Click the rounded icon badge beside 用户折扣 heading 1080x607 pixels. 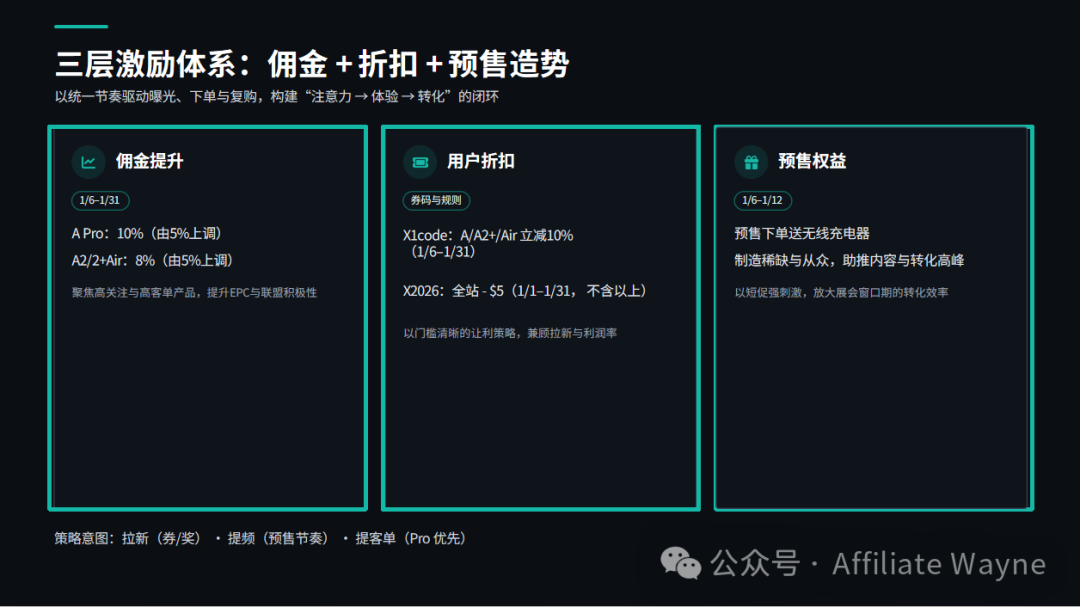coord(420,161)
